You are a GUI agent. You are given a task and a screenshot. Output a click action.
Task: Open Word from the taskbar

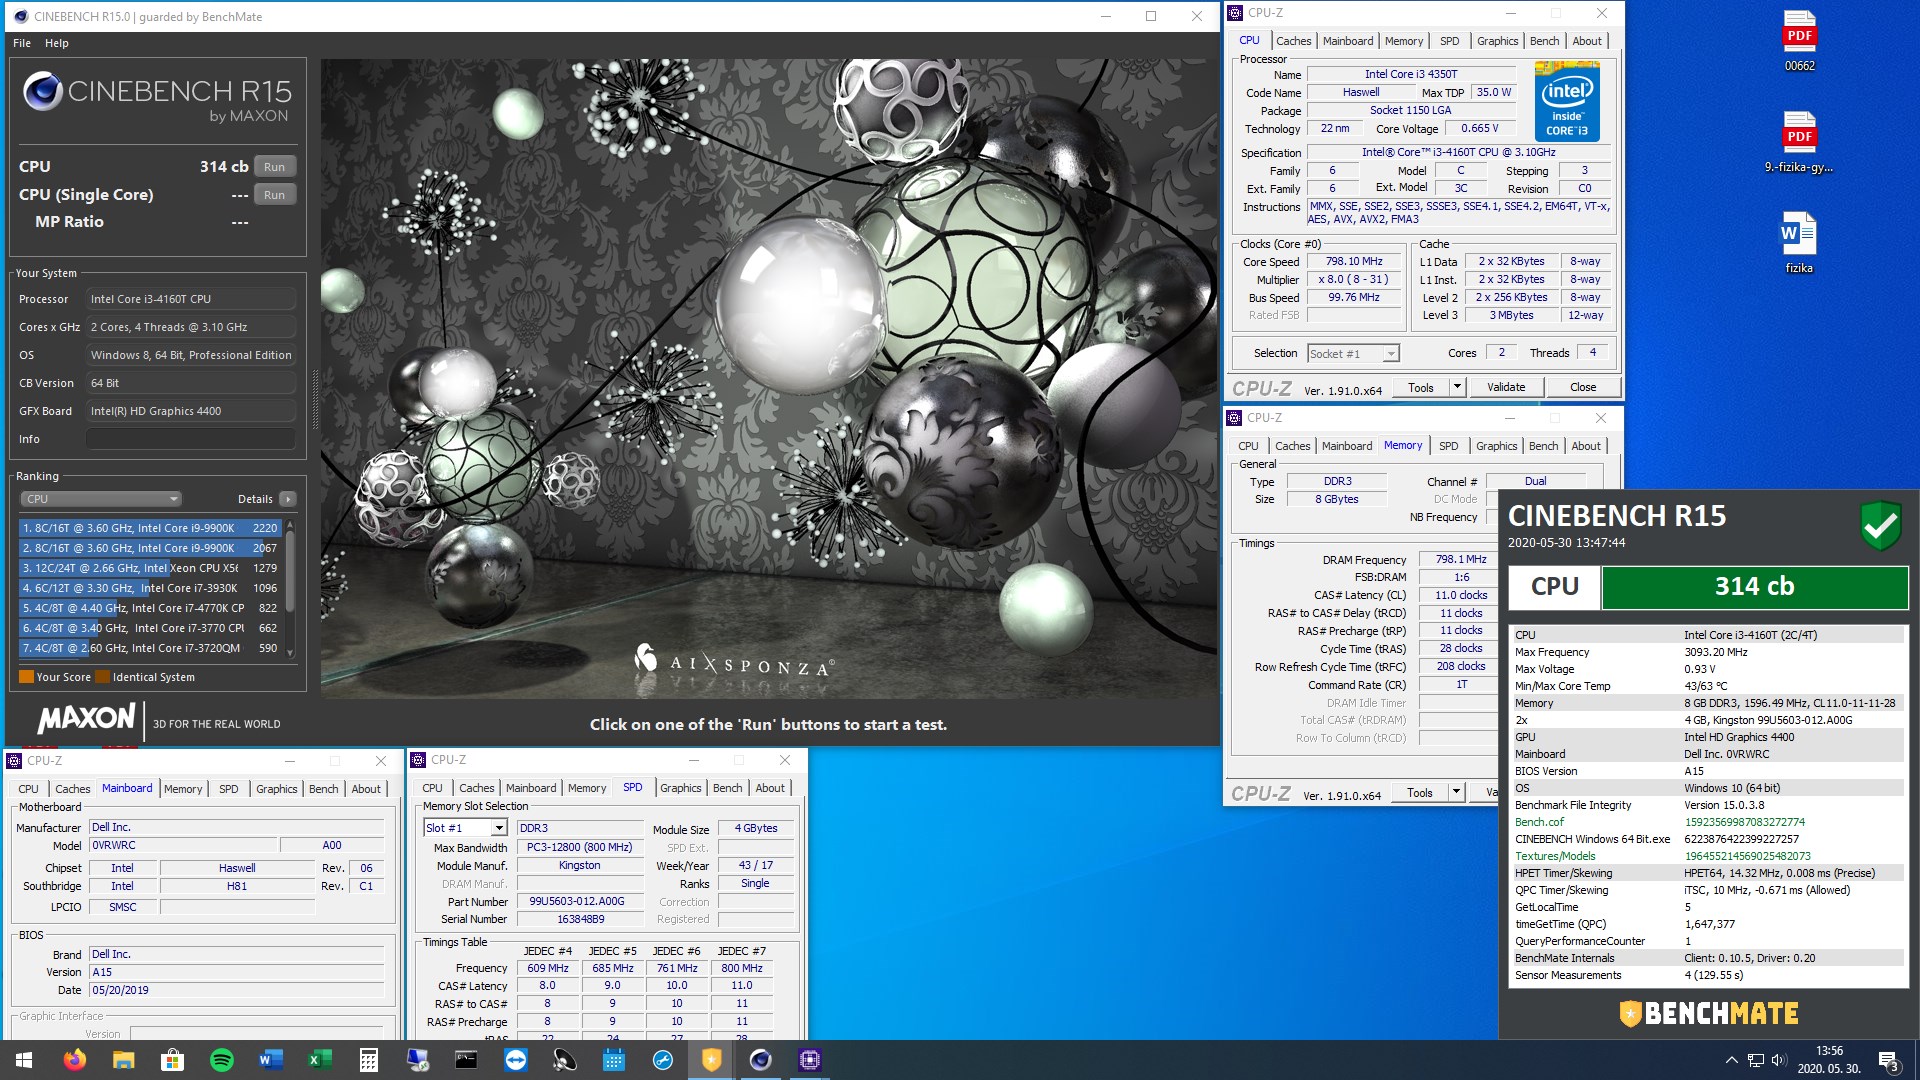pos(271,1060)
